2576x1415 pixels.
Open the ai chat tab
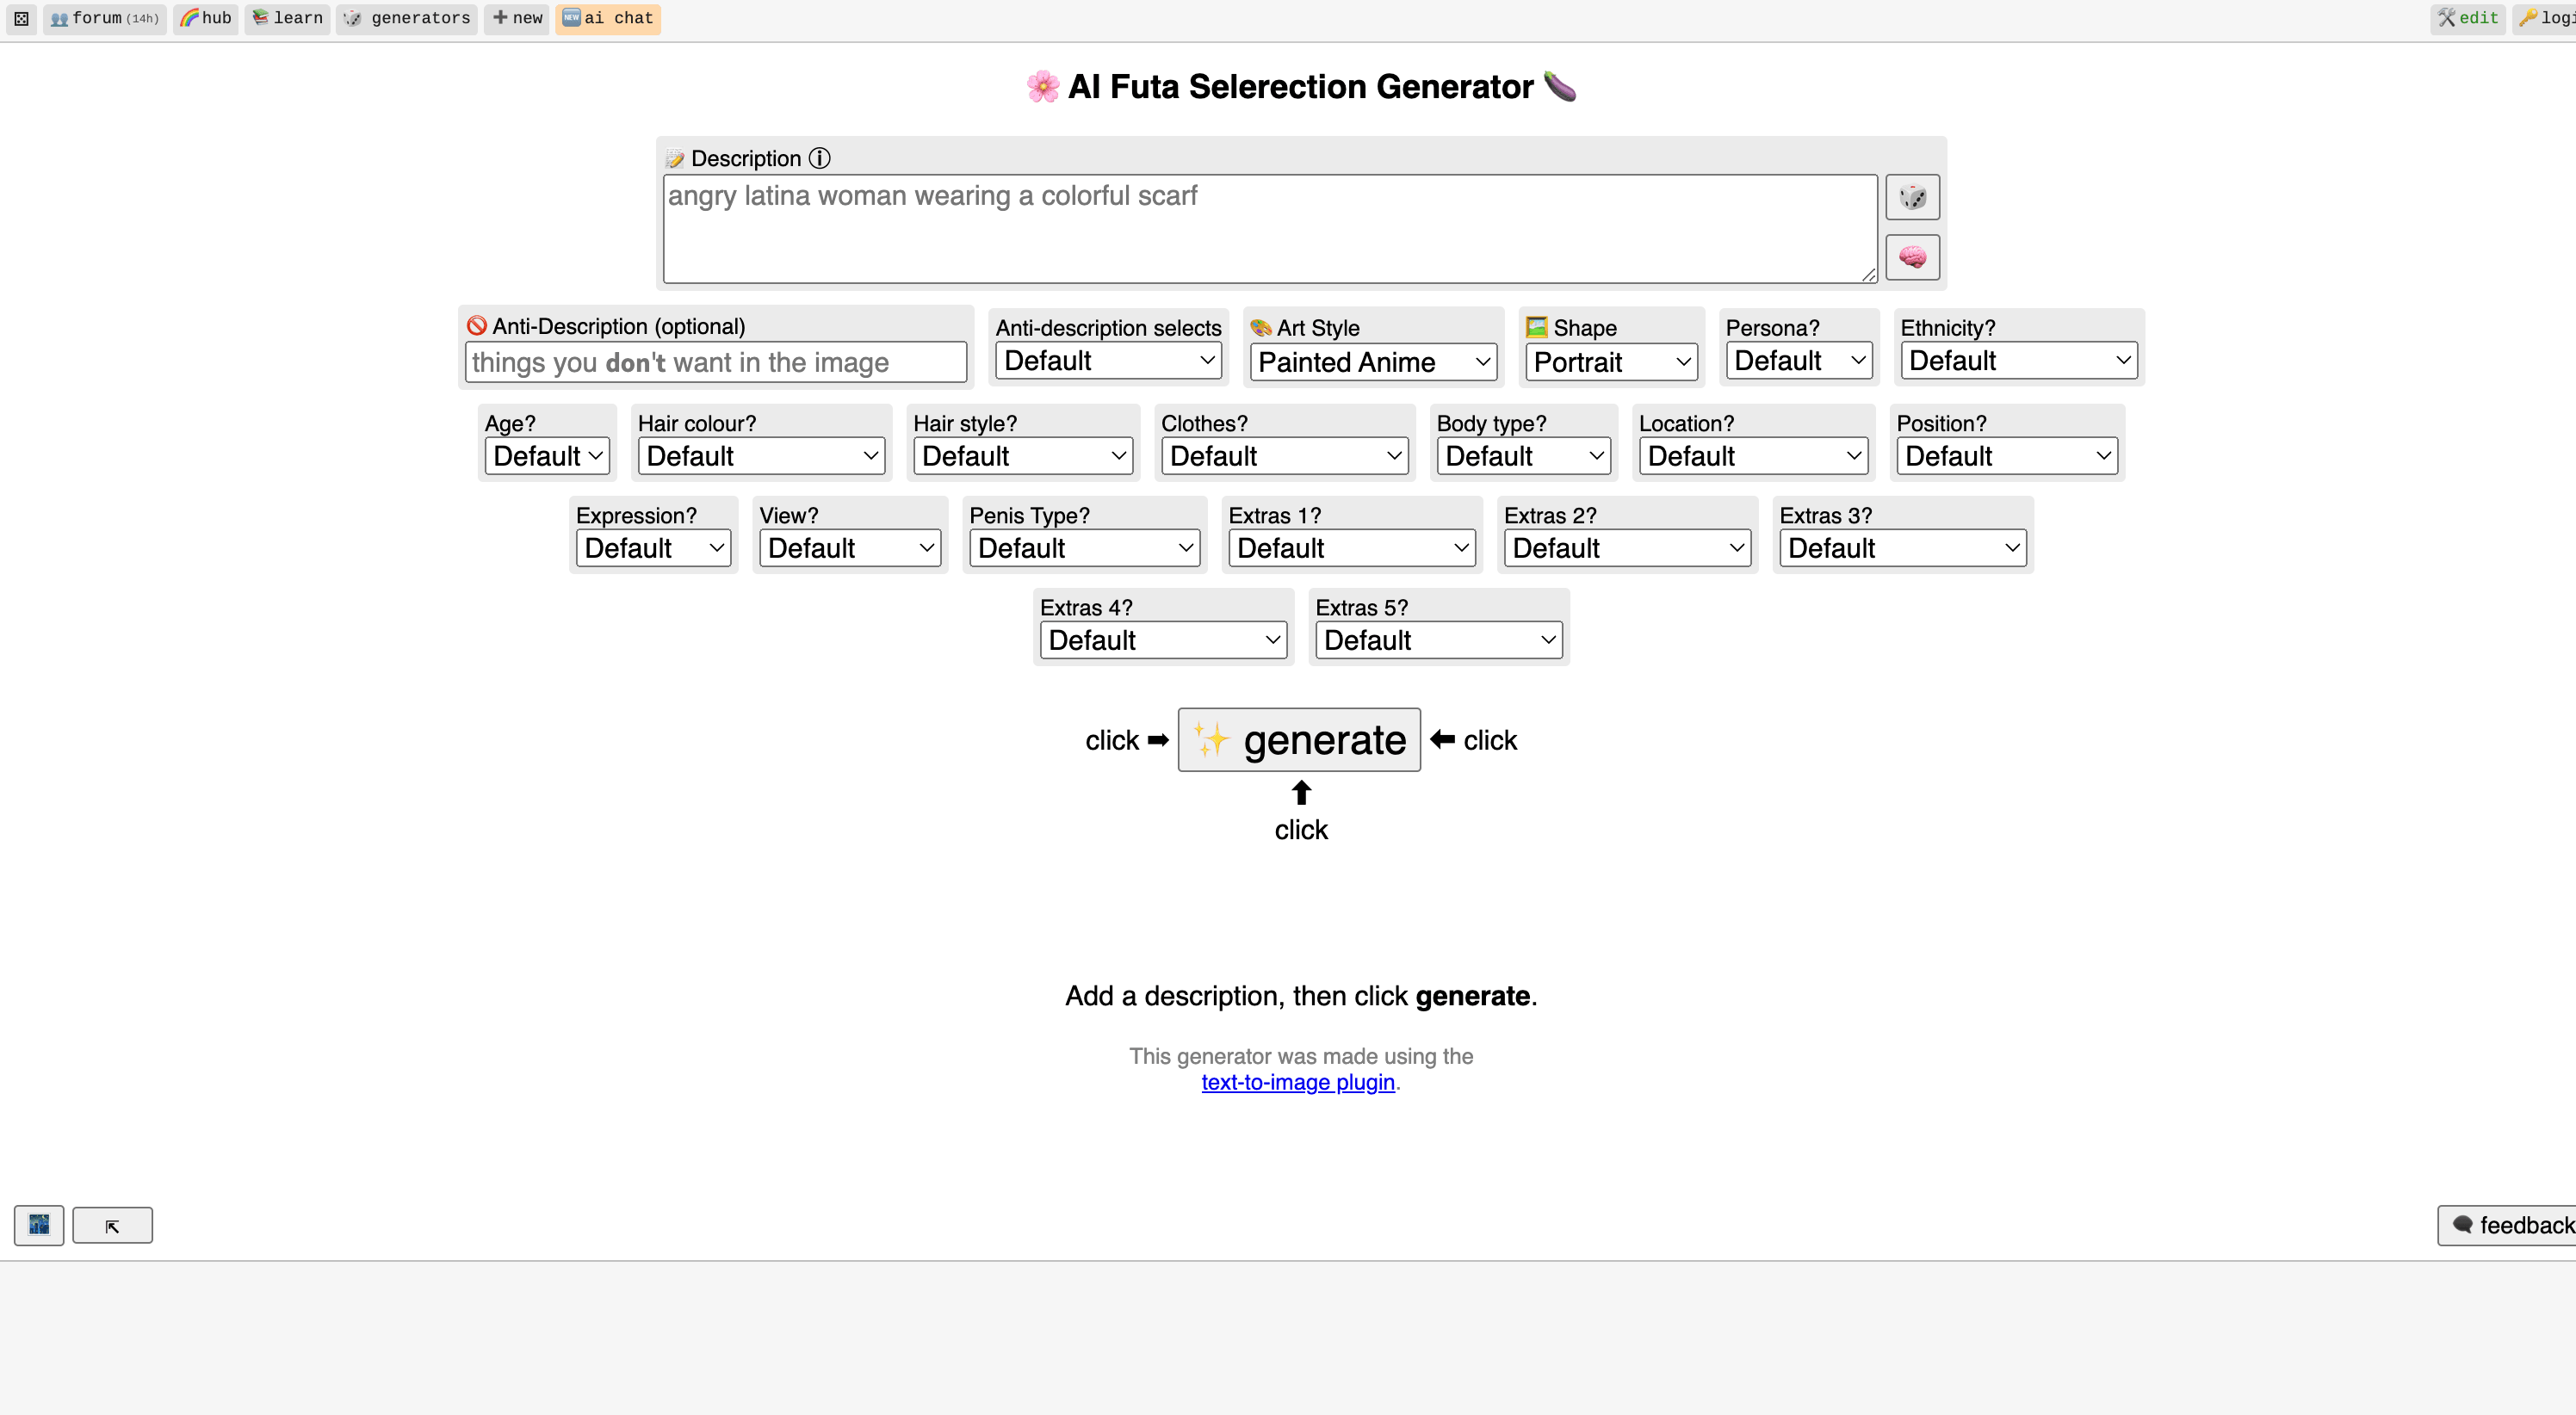point(608,18)
